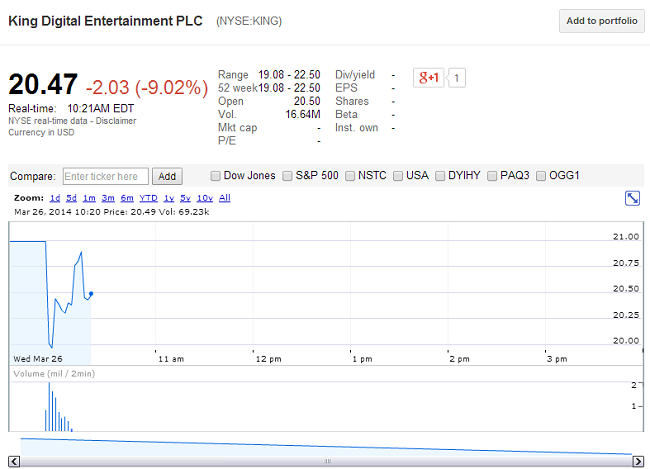Click the +1 share count bubble
The image size is (650, 469).
point(457,77)
